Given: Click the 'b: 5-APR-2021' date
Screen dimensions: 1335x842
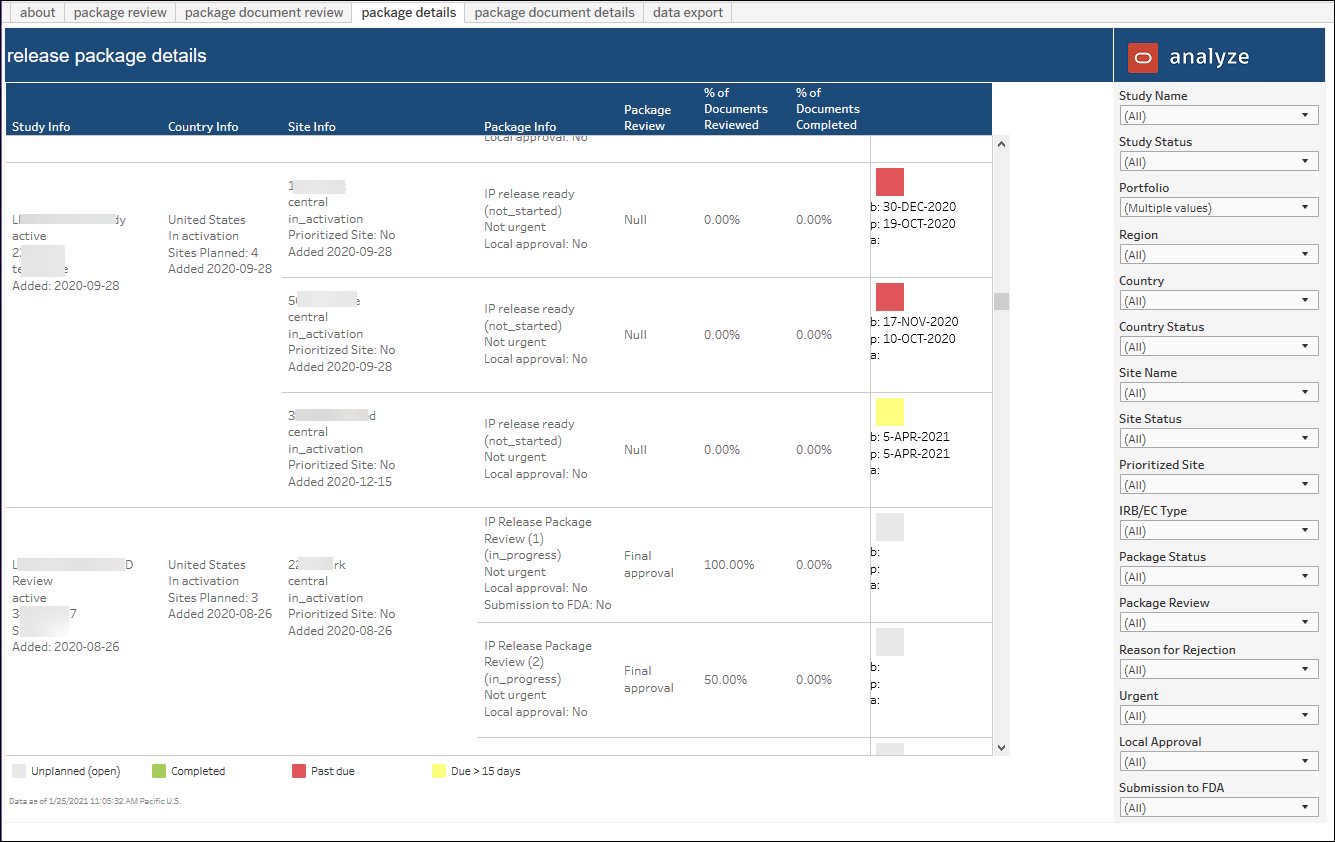Looking at the screenshot, I should pos(910,437).
